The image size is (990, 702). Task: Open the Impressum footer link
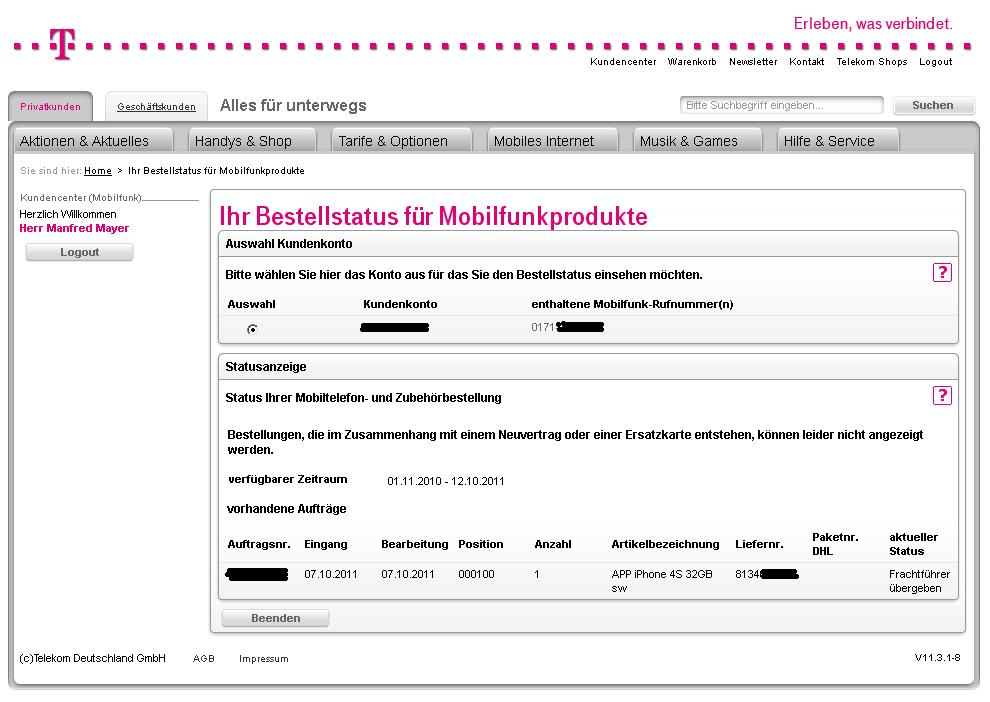pyautogui.click(x=263, y=659)
